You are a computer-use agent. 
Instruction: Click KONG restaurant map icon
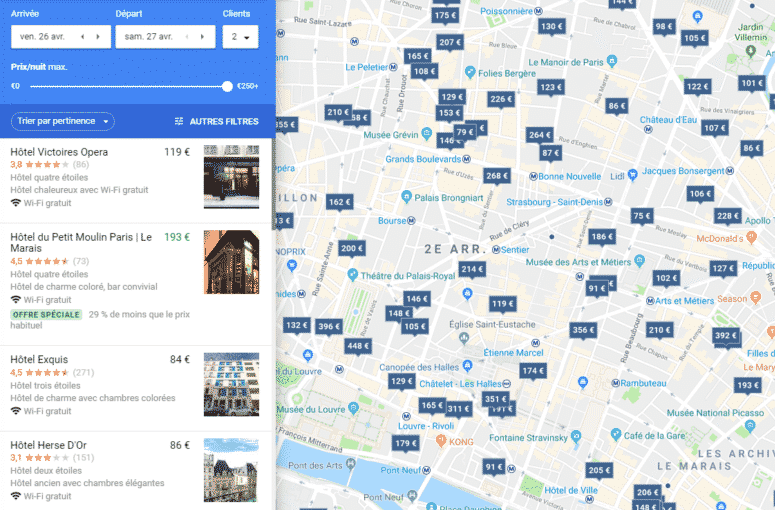(441, 440)
